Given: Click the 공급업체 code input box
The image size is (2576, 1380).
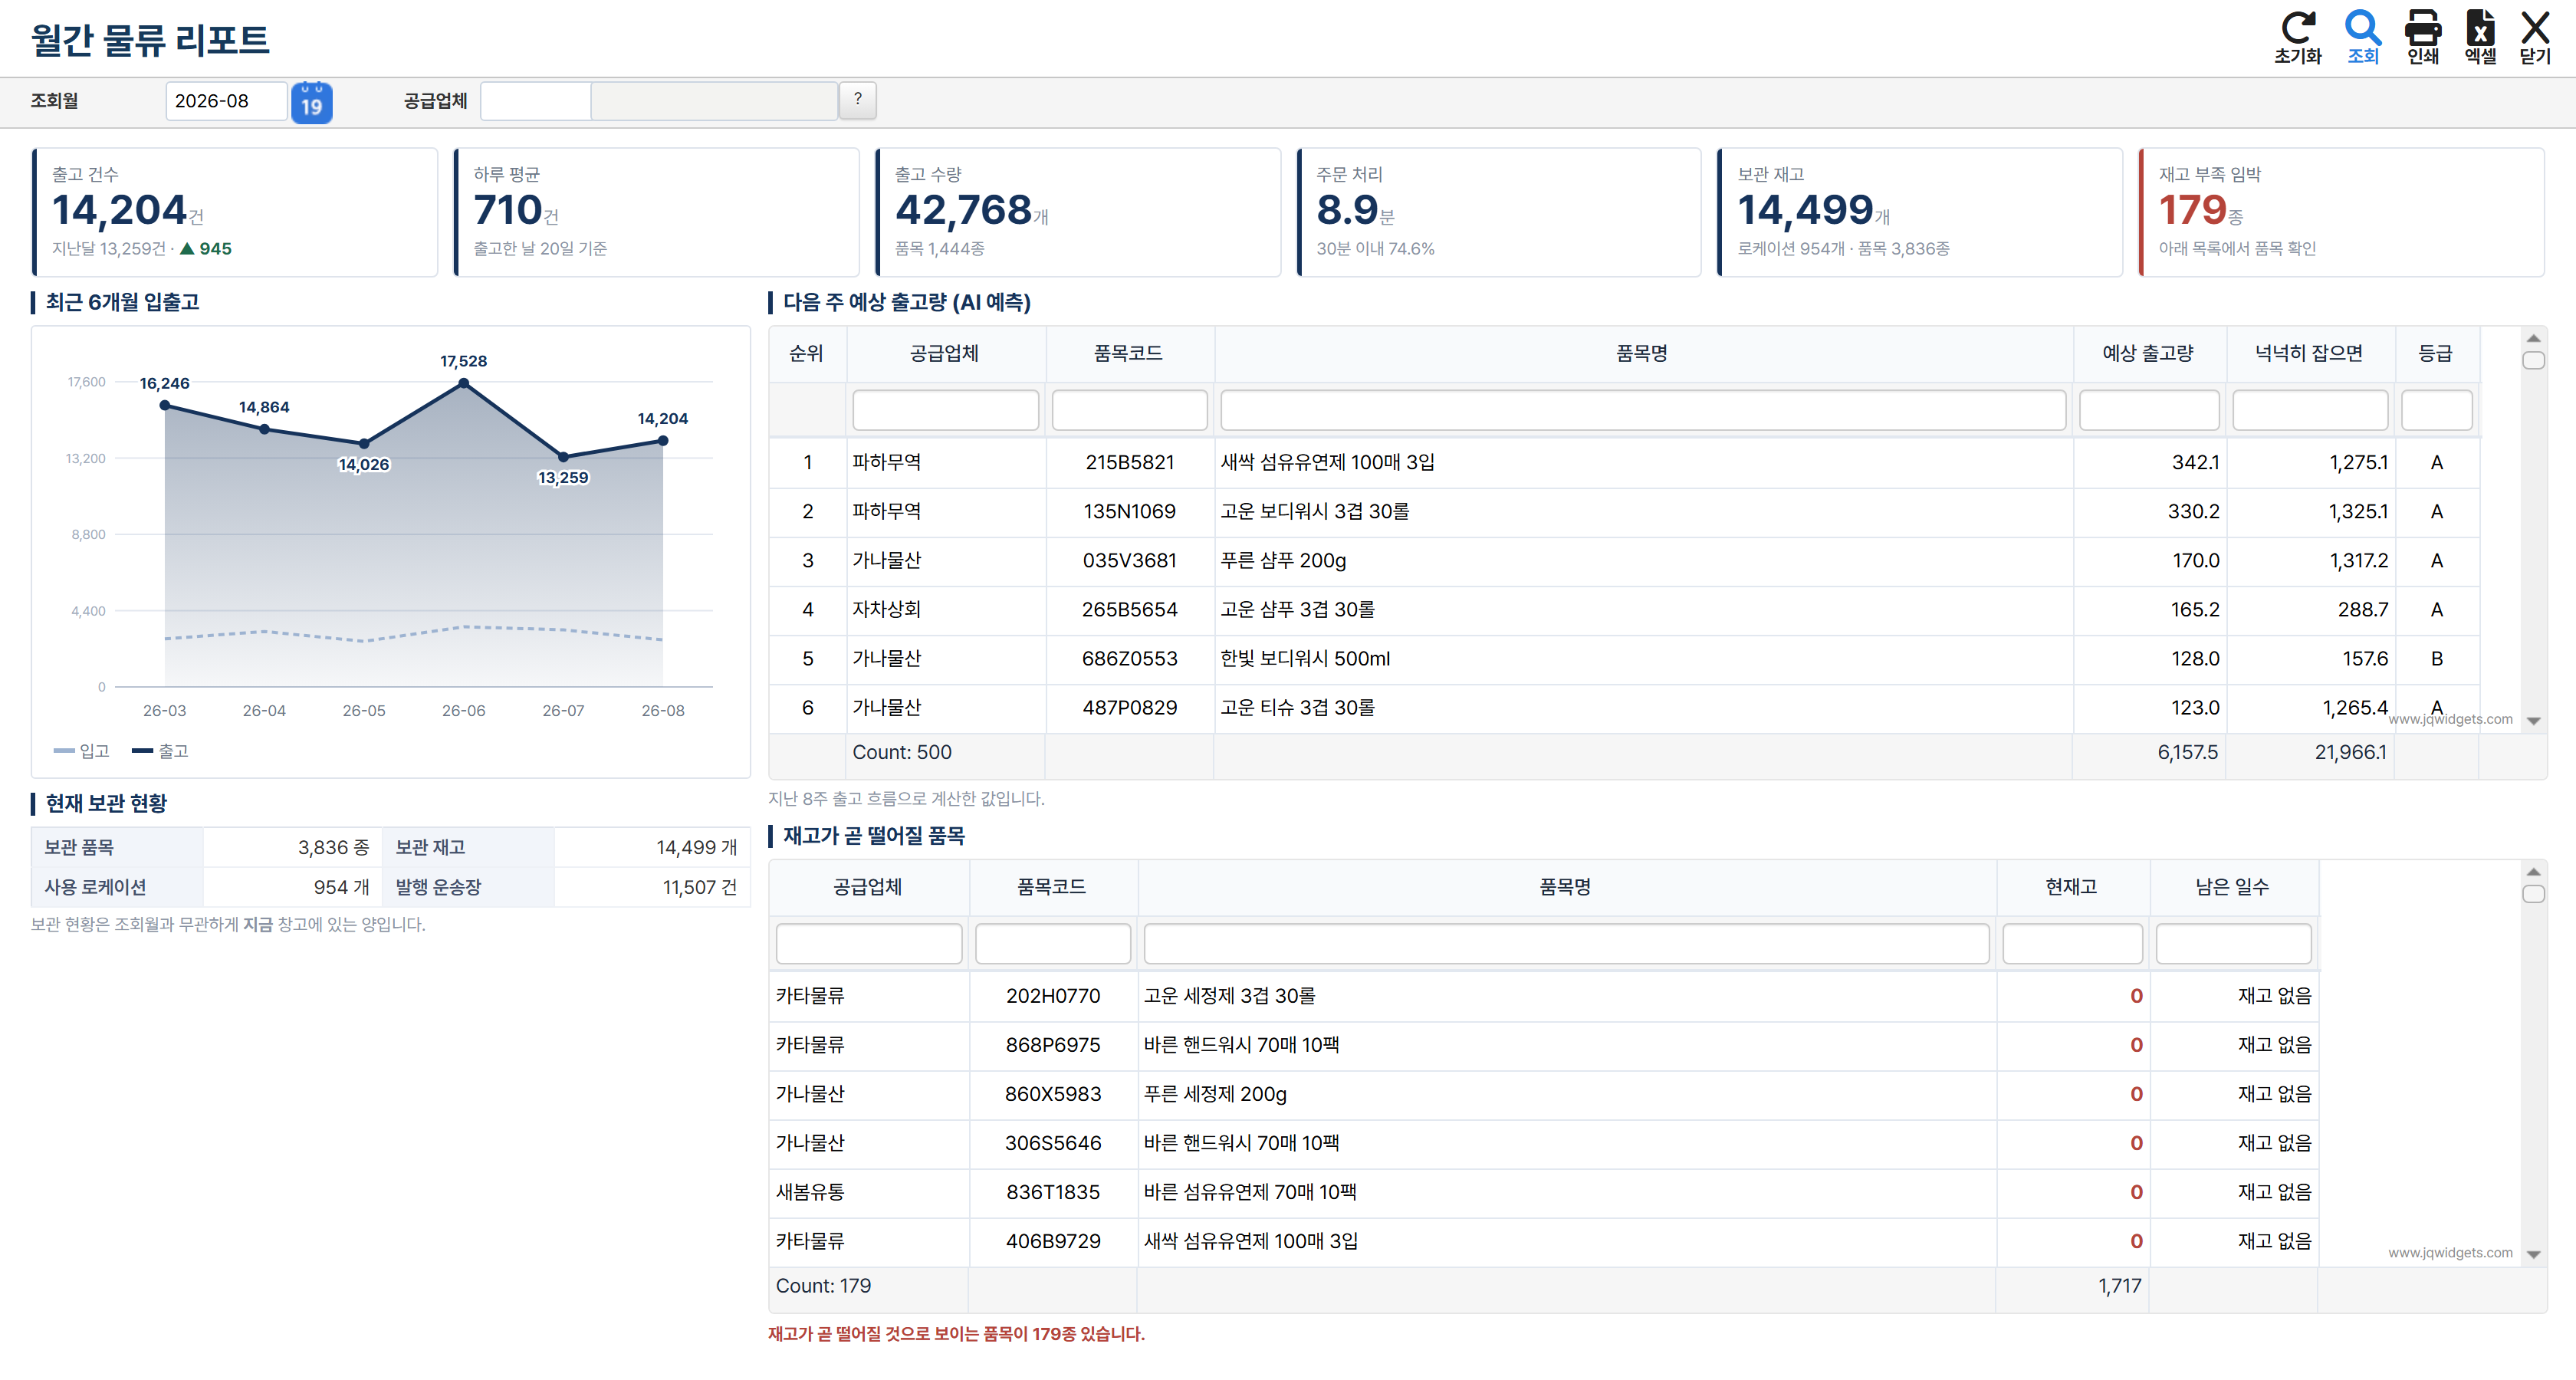Looking at the screenshot, I should point(535,101).
